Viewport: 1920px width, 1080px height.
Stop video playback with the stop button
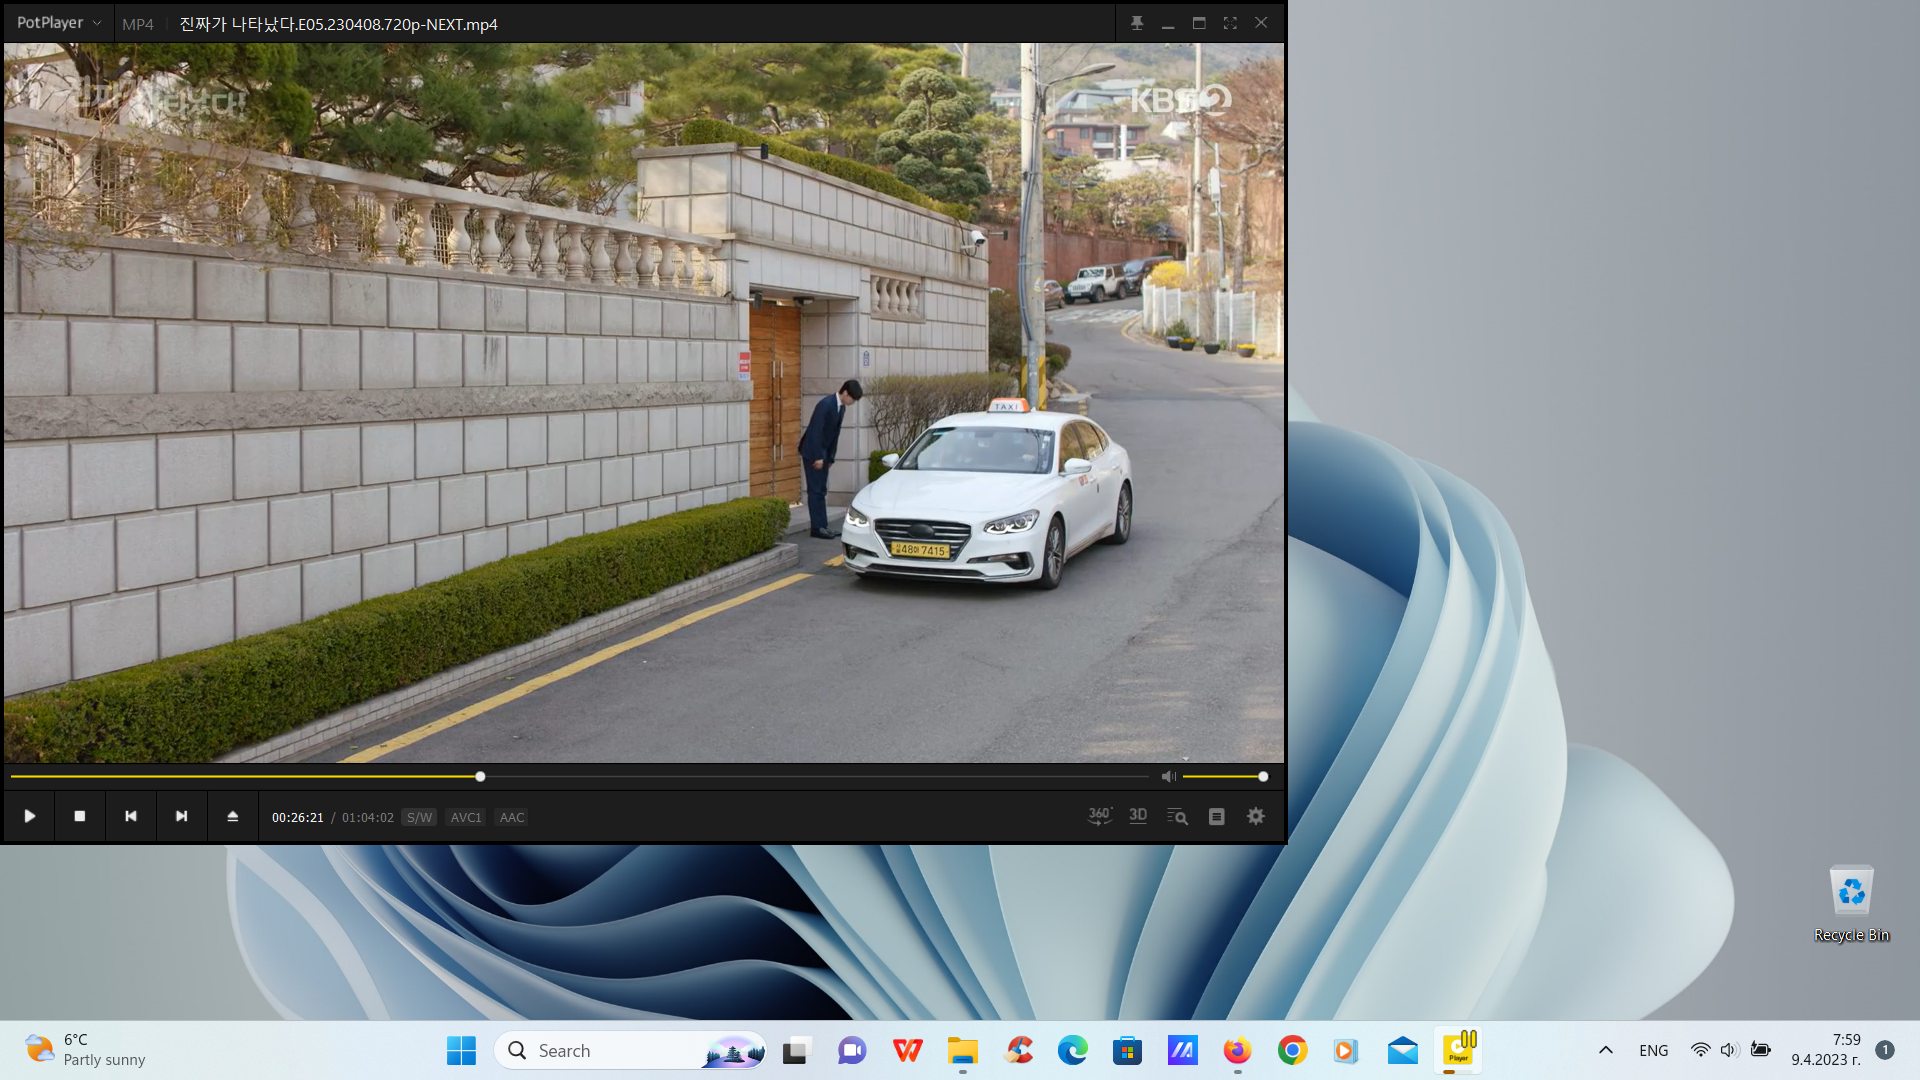80,816
